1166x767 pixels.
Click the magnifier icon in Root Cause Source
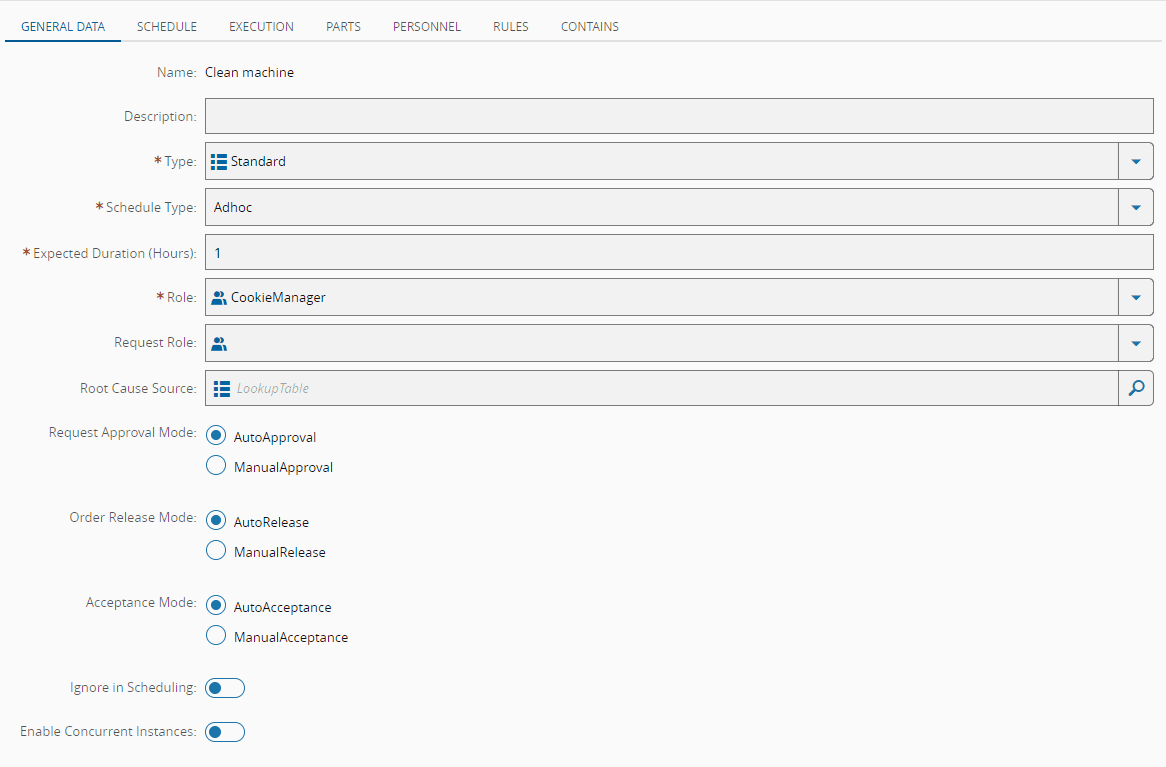pos(1135,388)
